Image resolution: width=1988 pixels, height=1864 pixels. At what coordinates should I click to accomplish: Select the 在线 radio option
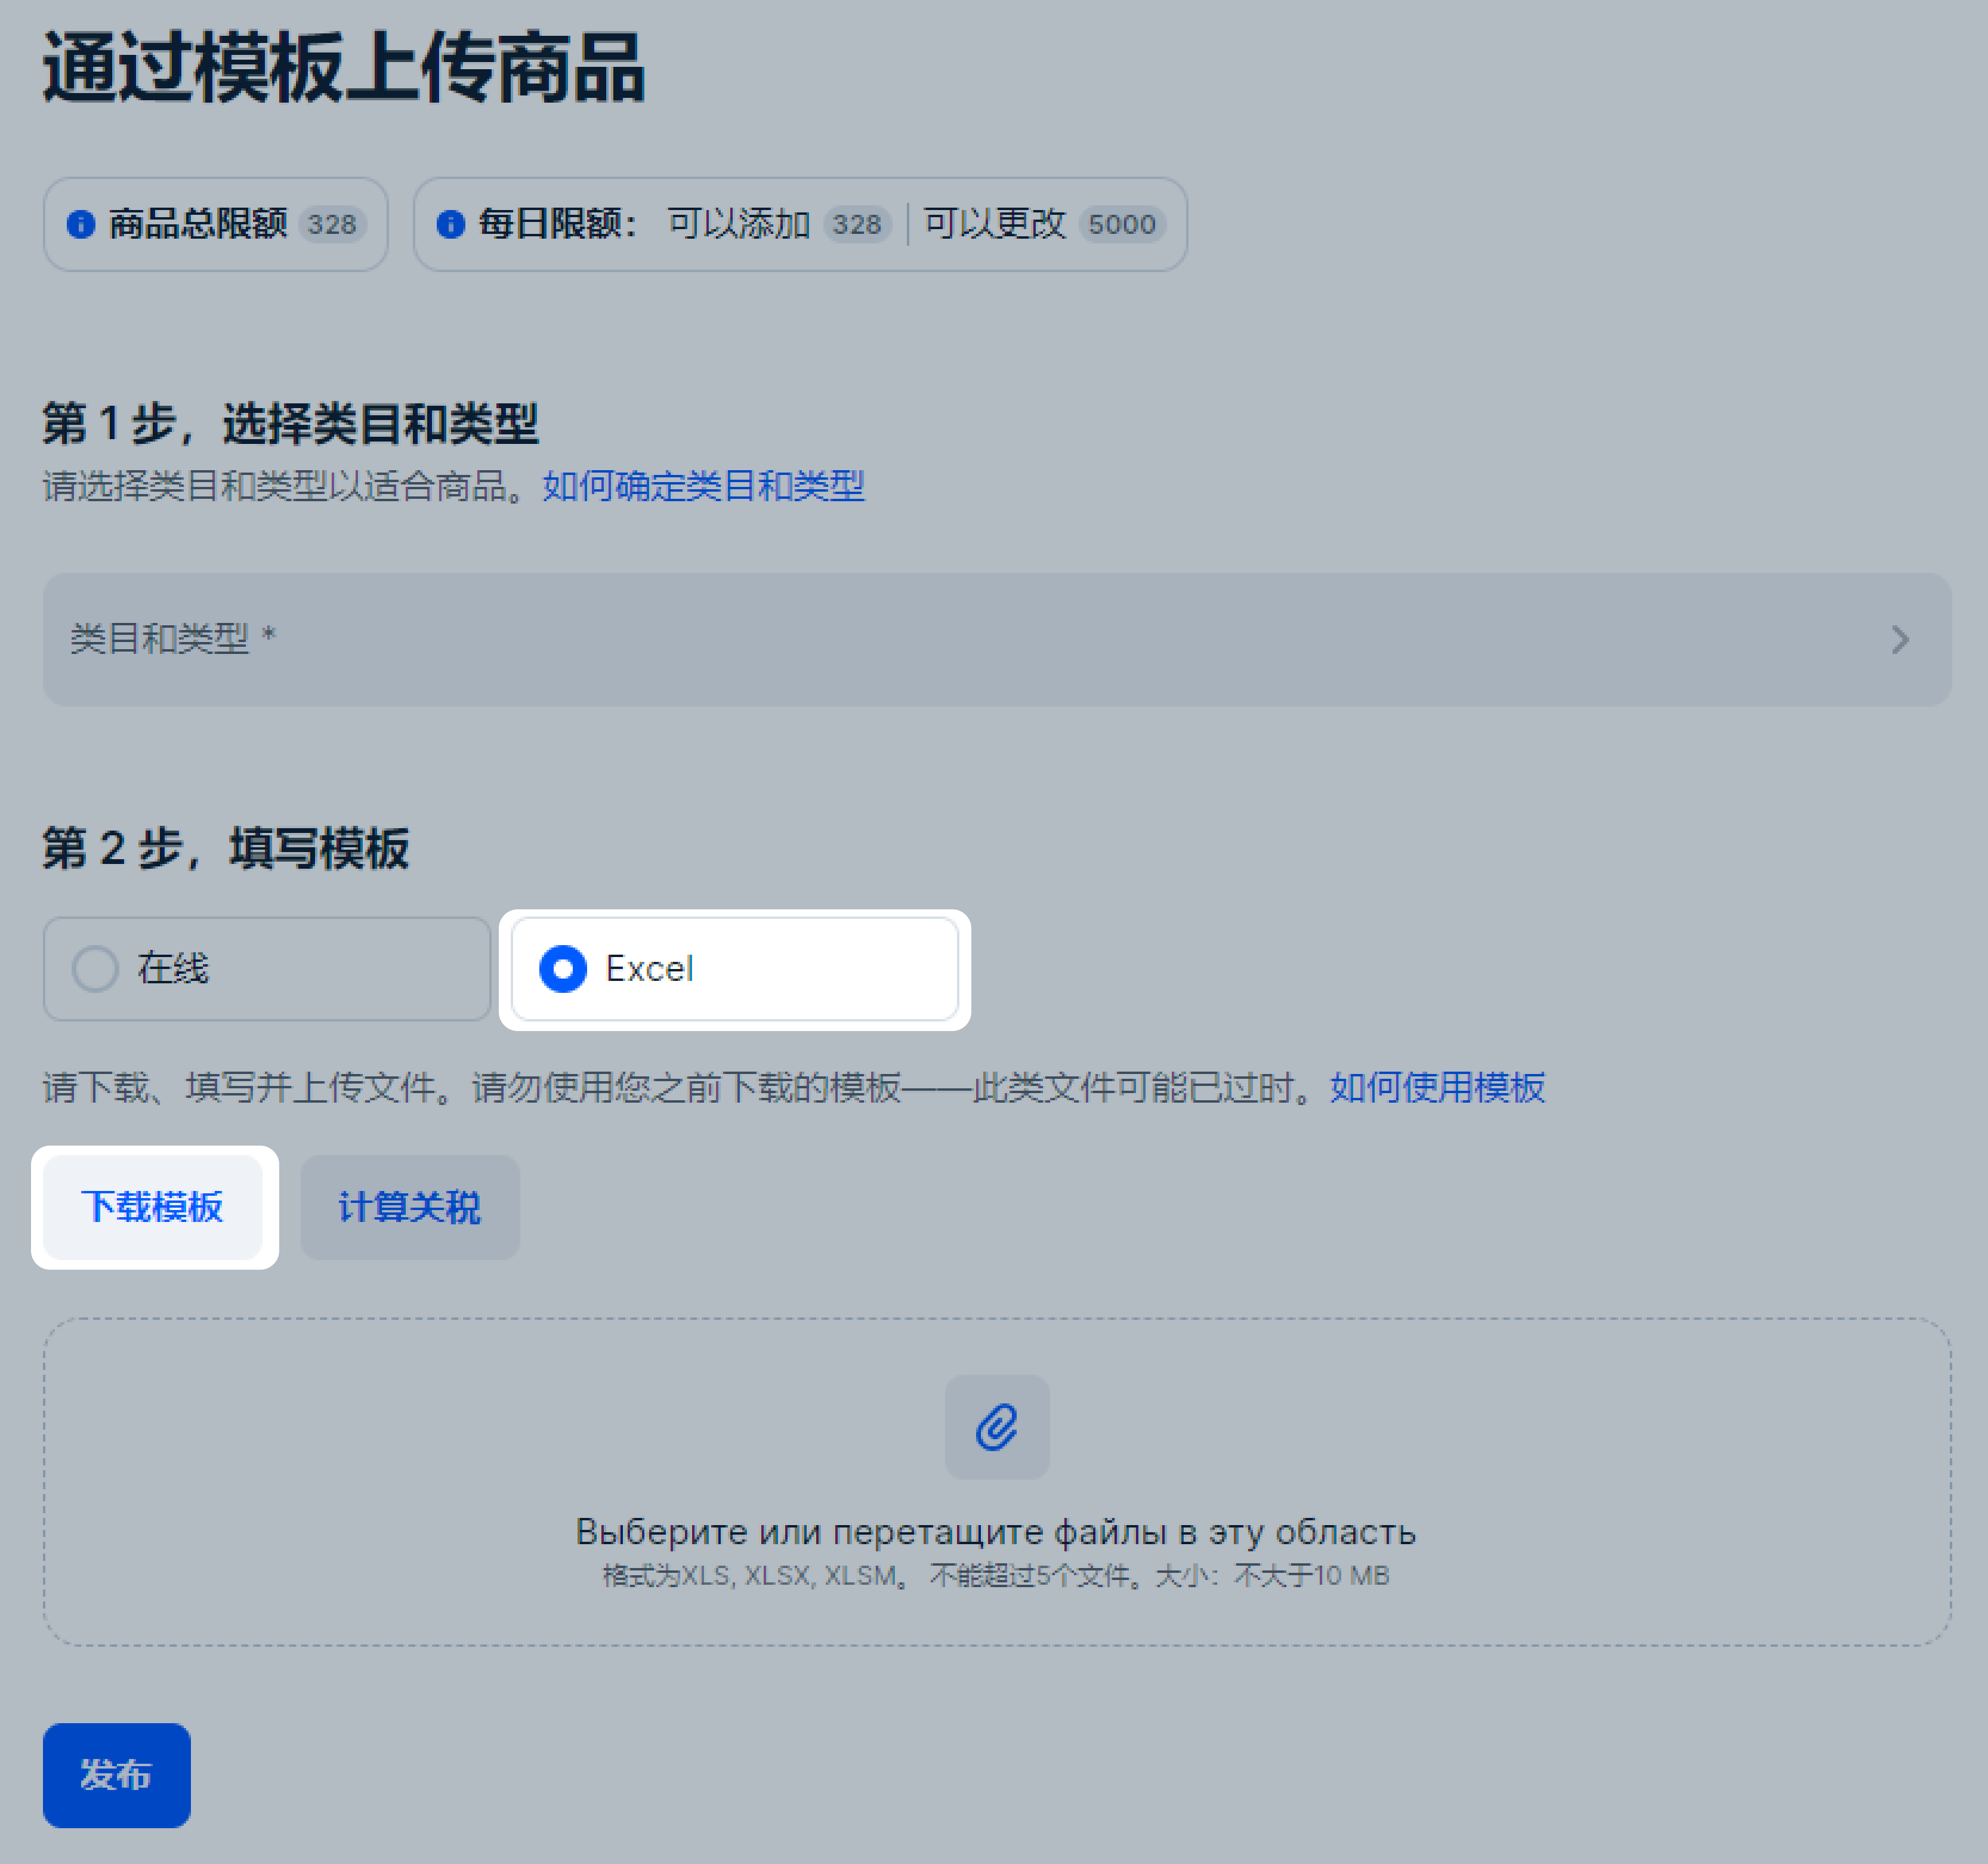tap(267, 968)
